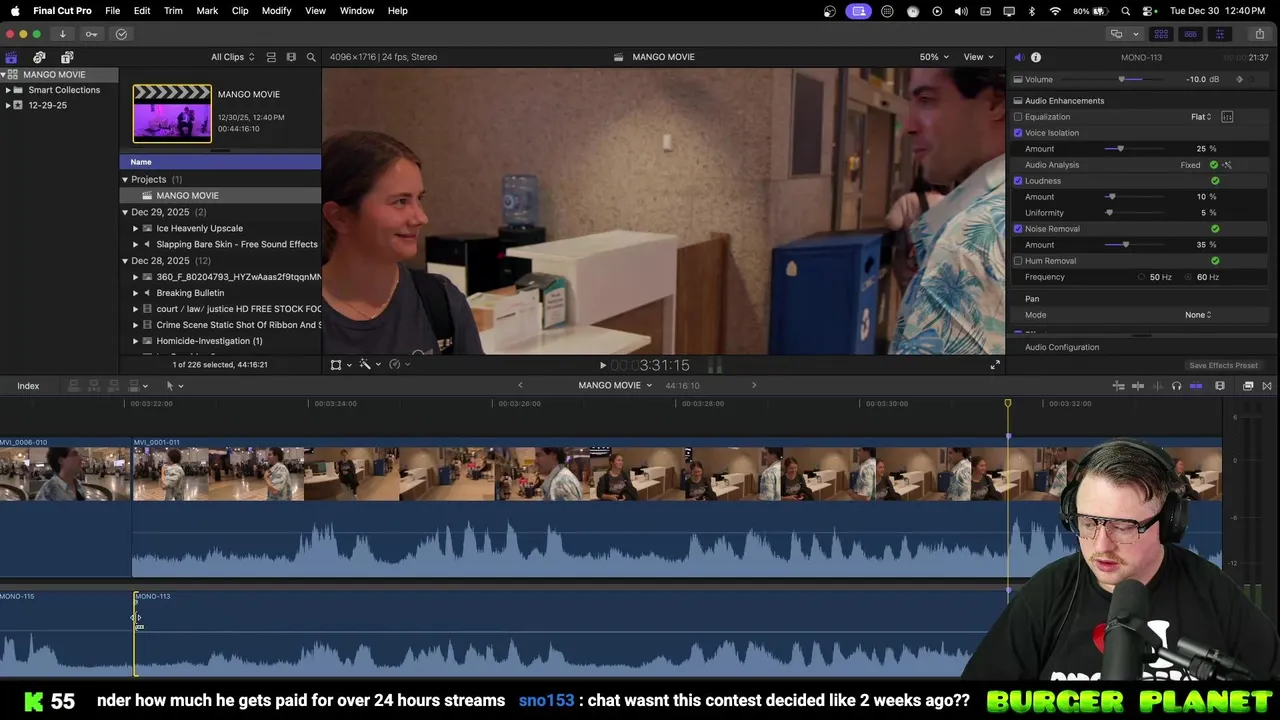Show the info inspector tab

click(1036, 57)
